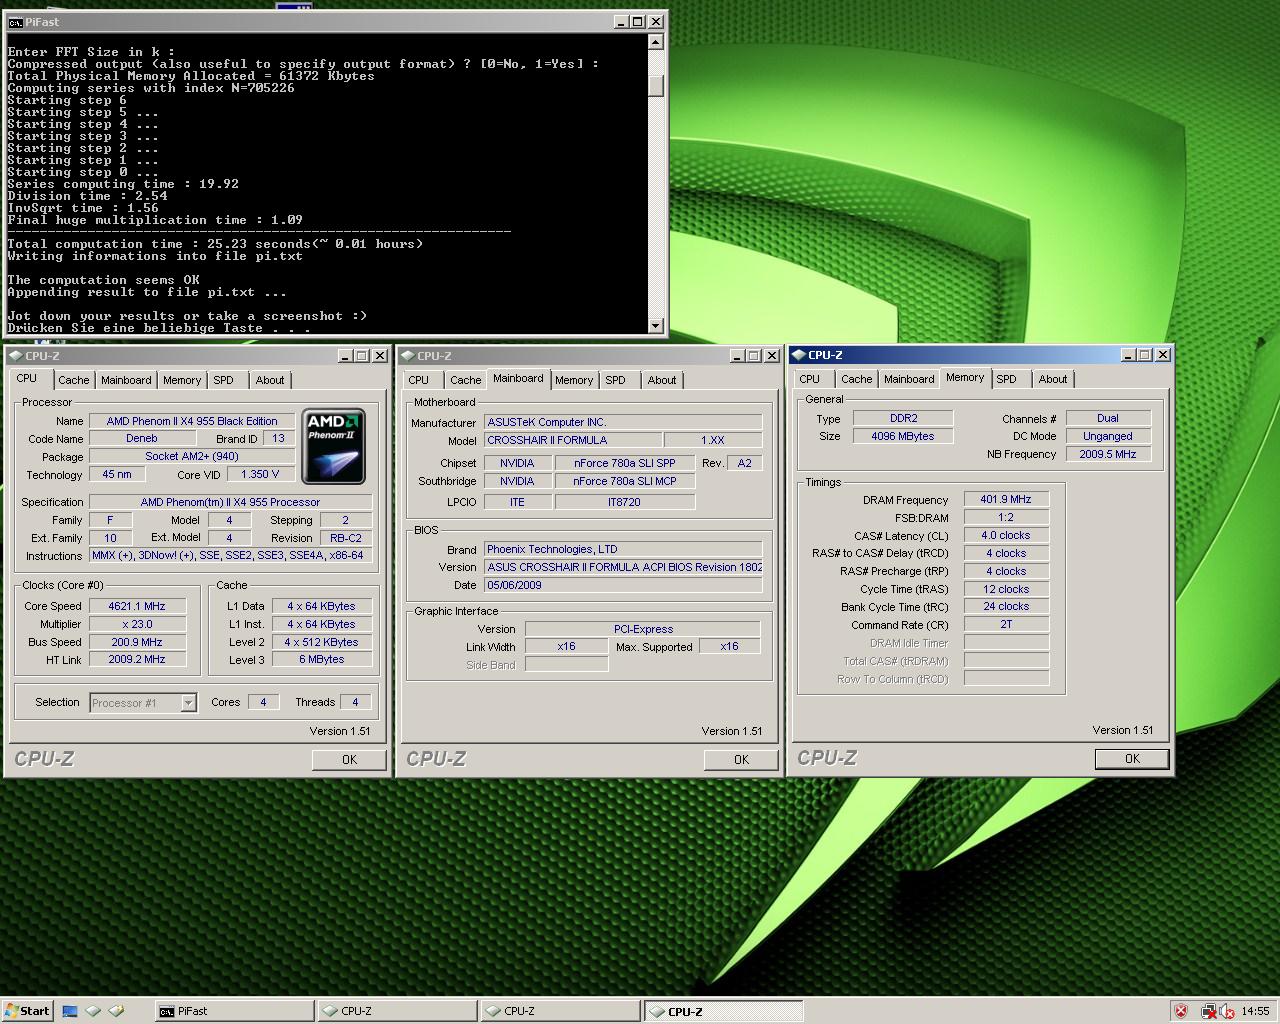Open Cache tab in CPU-Z Motherboard window
The image size is (1280, 1024).
[465, 380]
